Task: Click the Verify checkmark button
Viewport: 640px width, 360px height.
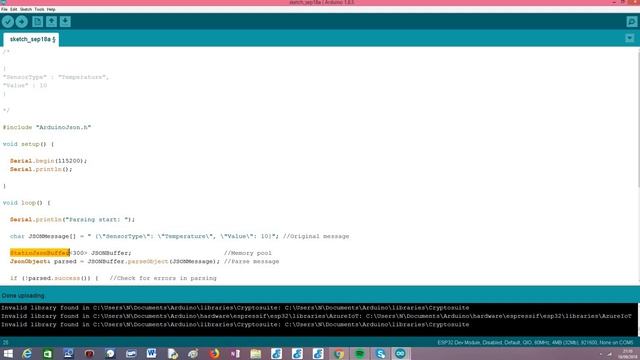Action: tap(8, 22)
